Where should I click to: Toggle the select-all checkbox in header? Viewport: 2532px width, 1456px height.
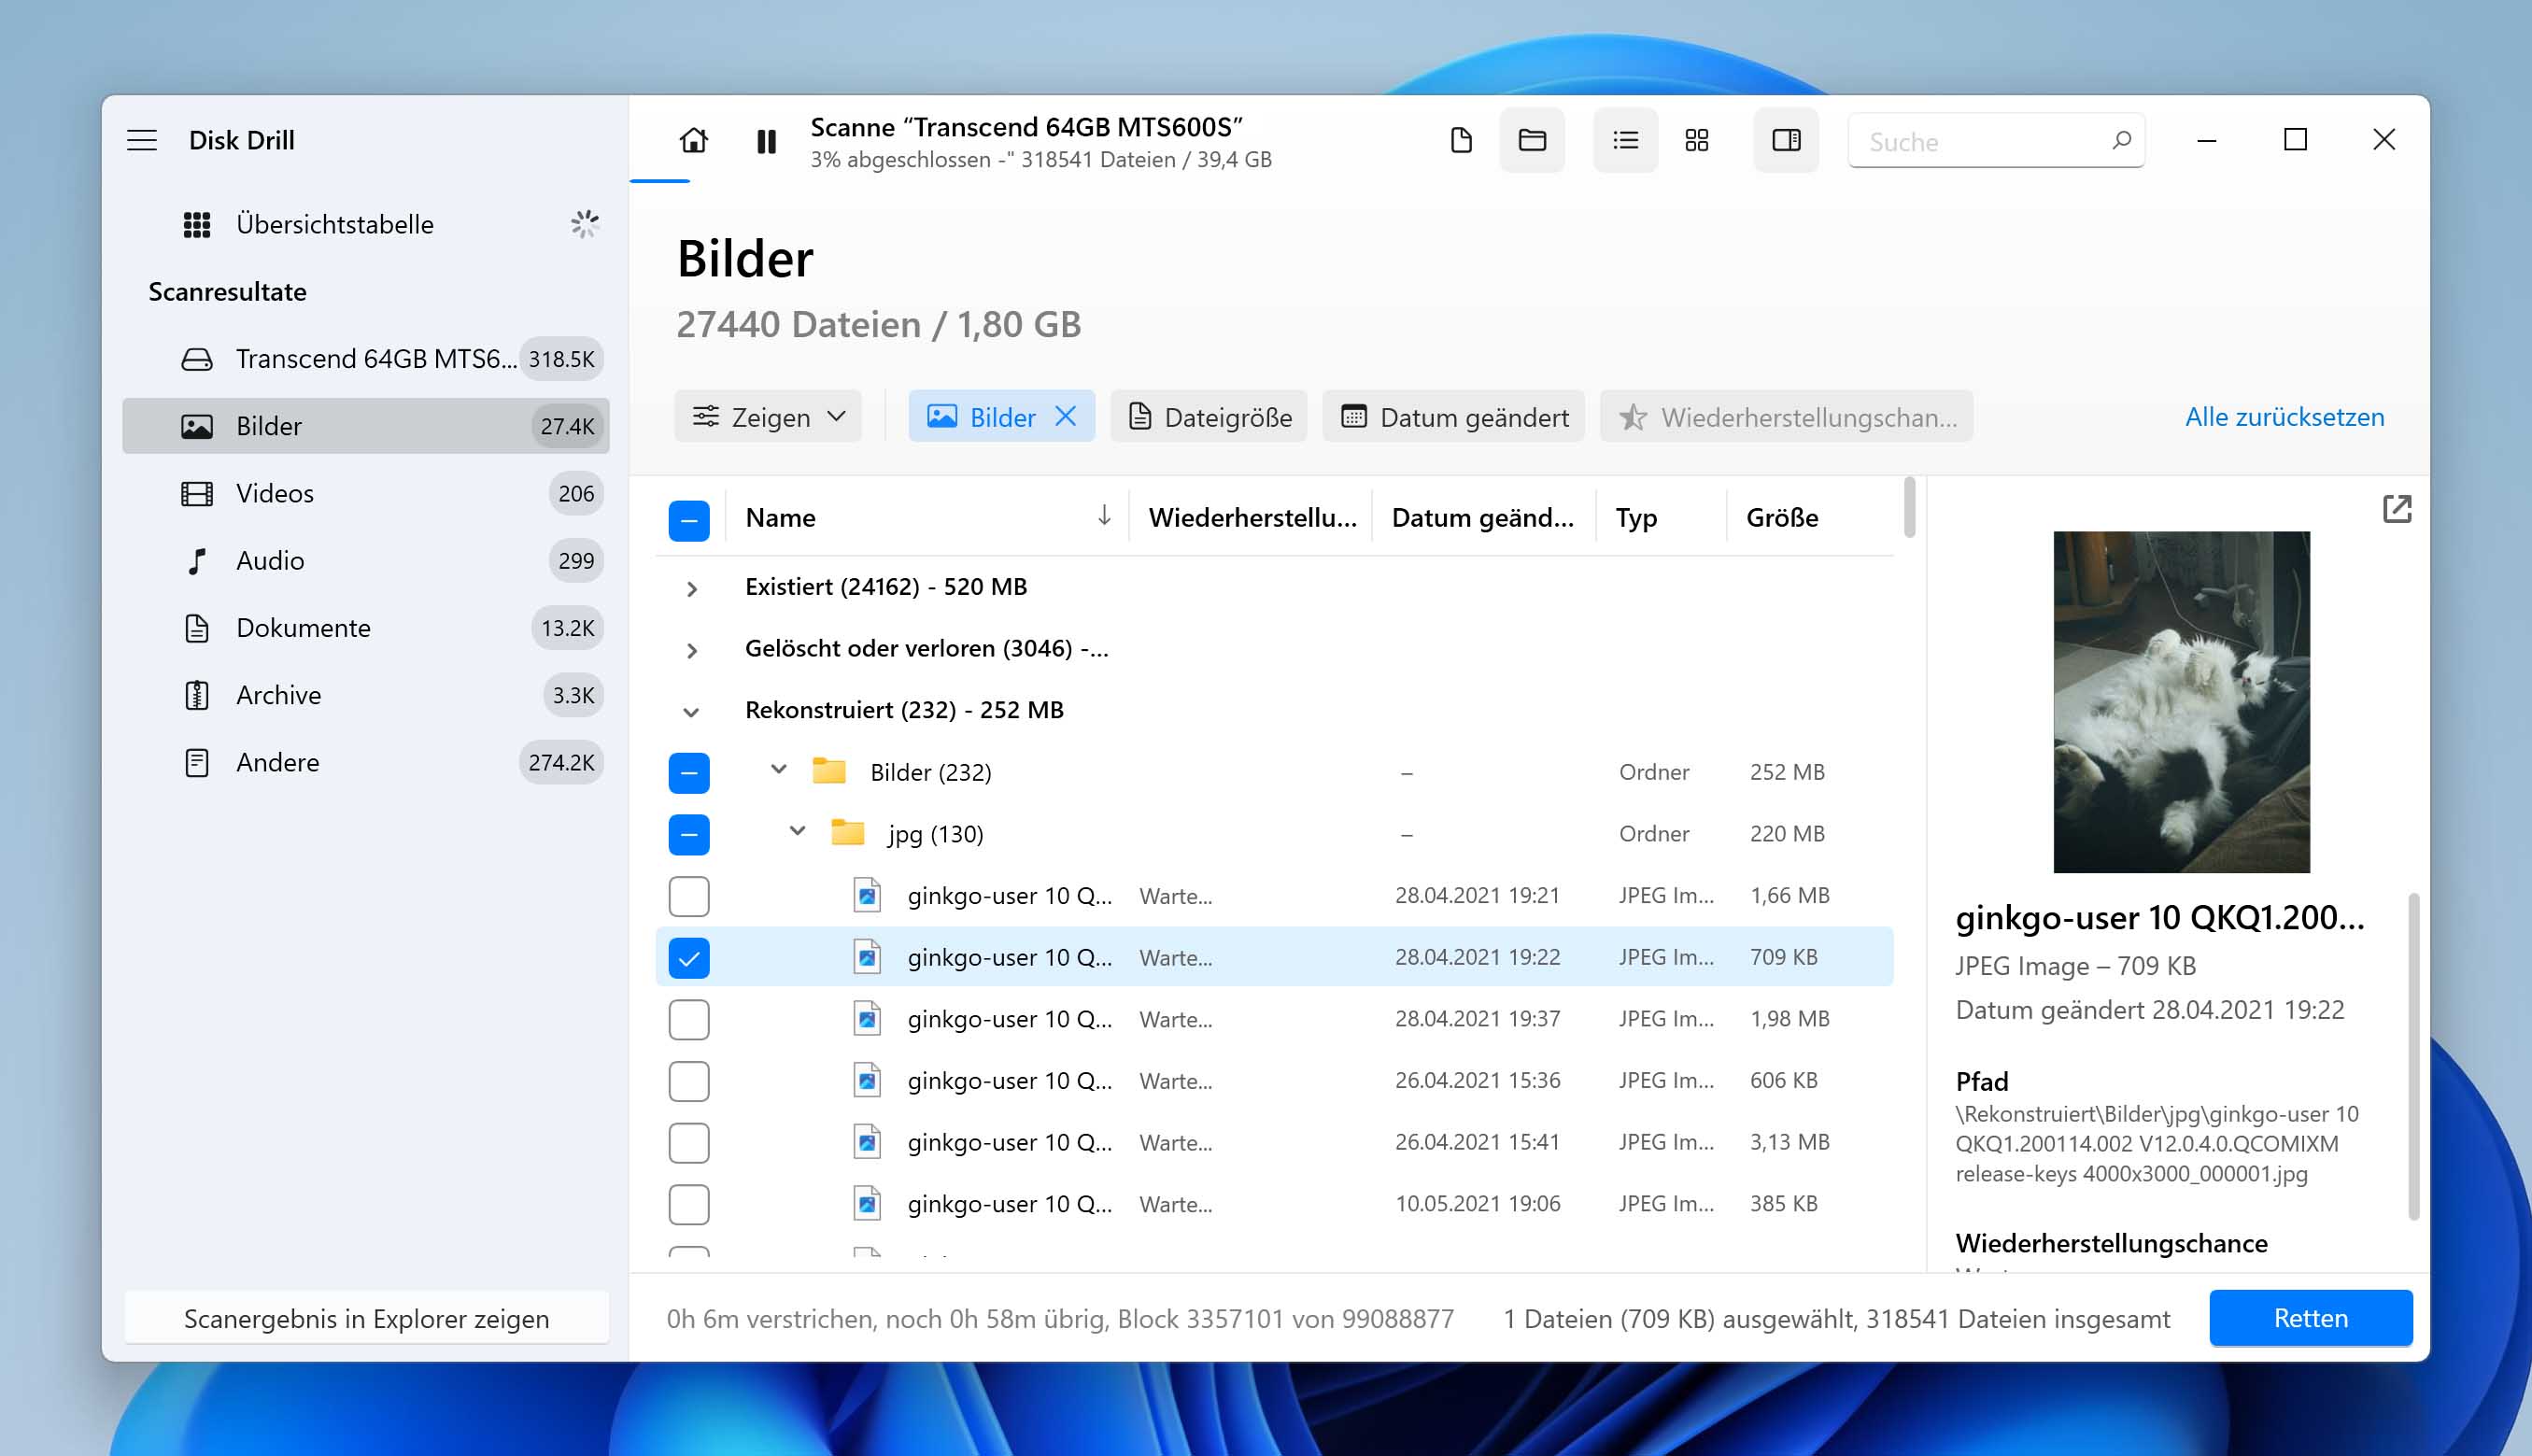[689, 520]
